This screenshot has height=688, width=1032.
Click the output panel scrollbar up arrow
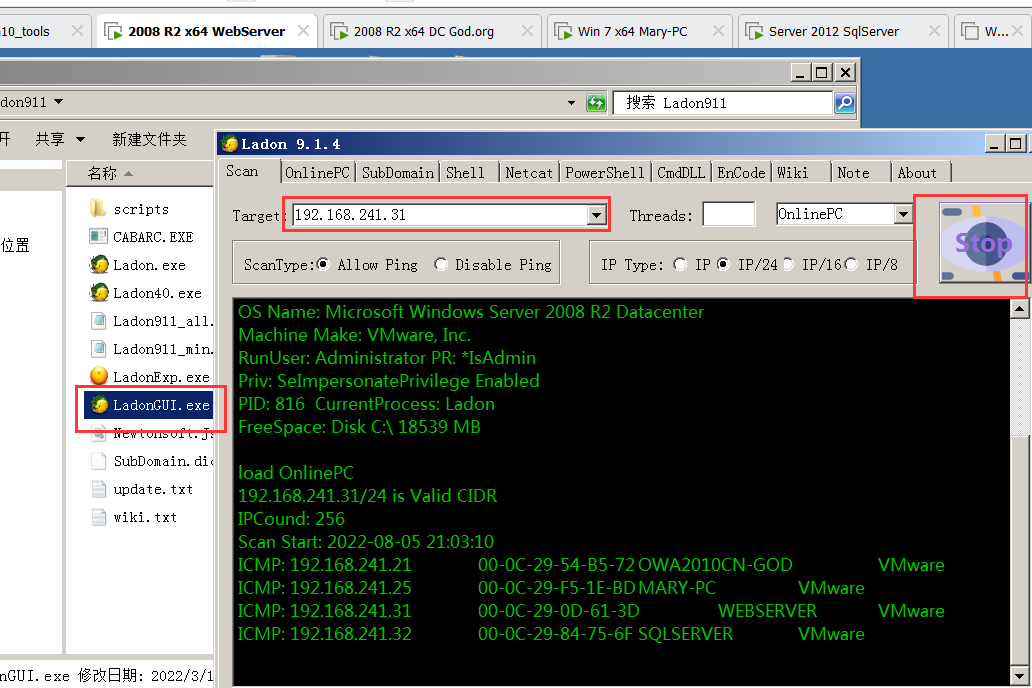(x=1020, y=309)
